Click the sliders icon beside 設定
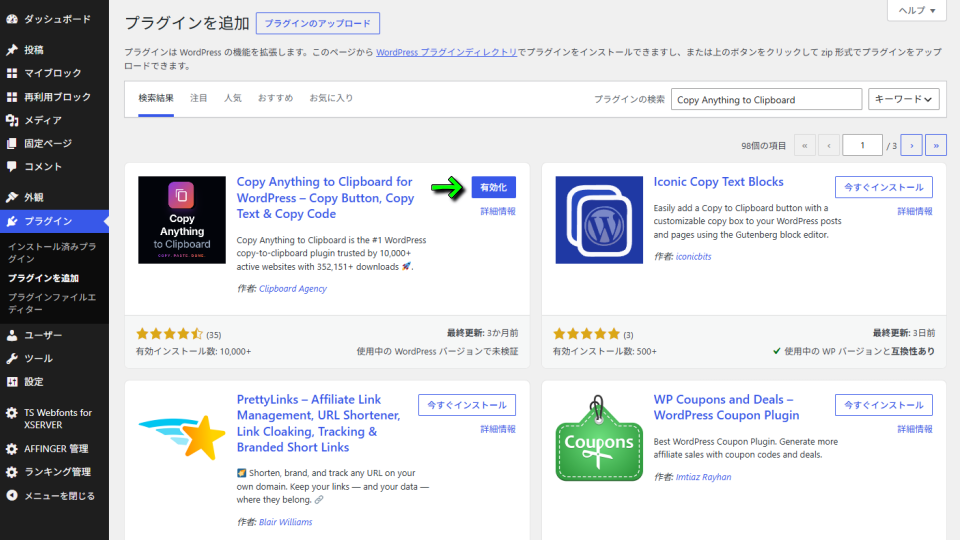Image resolution: width=960 pixels, height=540 pixels. [x=12, y=381]
